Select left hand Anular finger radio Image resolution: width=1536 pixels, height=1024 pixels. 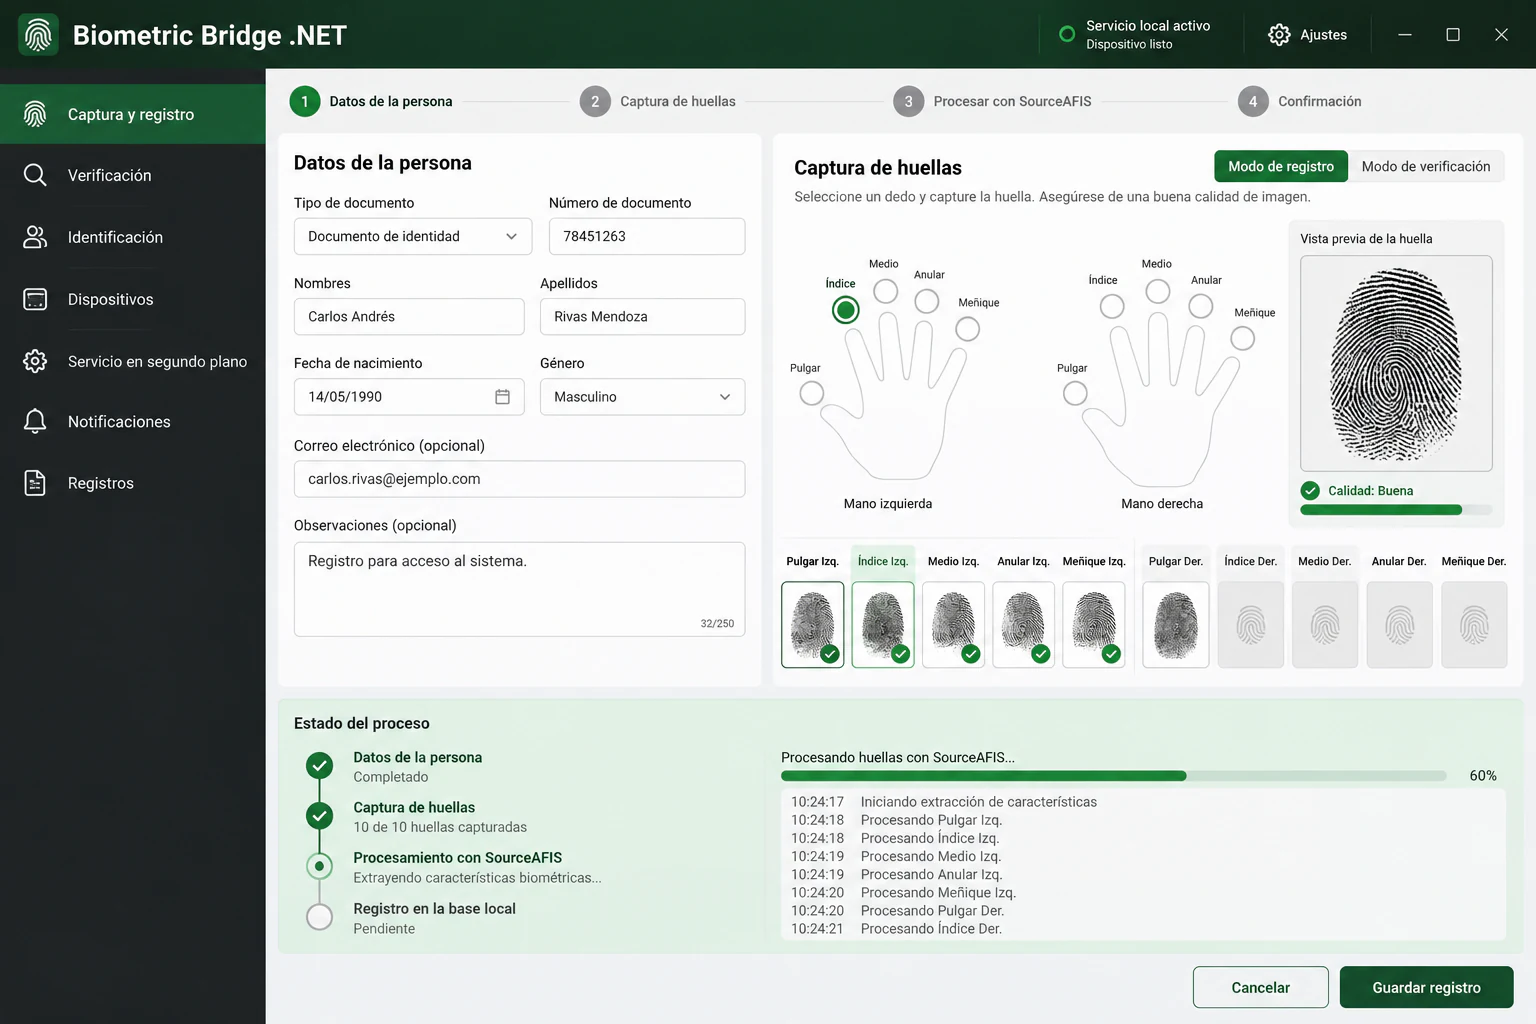tap(927, 301)
